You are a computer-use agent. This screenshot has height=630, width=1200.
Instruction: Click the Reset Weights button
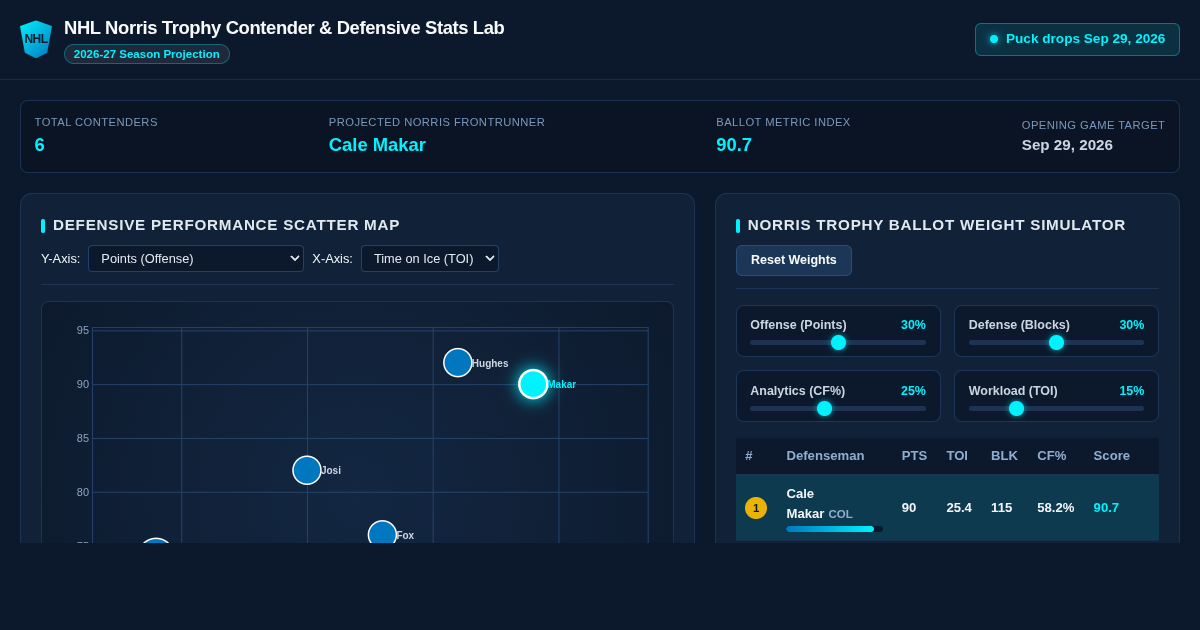pyautogui.click(x=794, y=260)
